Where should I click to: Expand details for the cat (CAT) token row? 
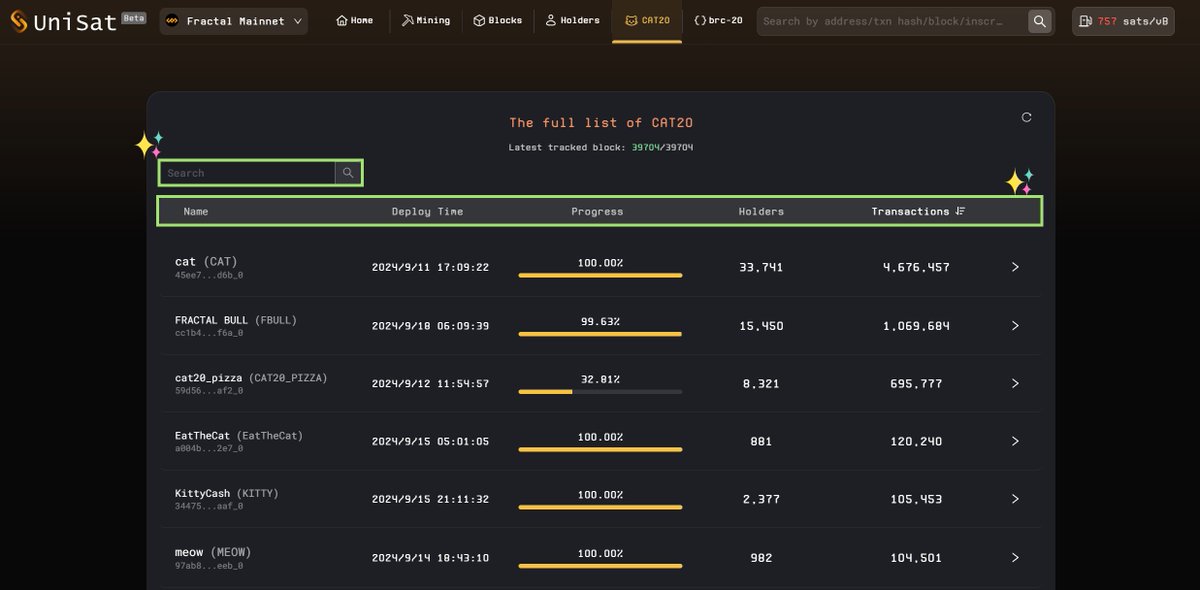click(x=1014, y=267)
